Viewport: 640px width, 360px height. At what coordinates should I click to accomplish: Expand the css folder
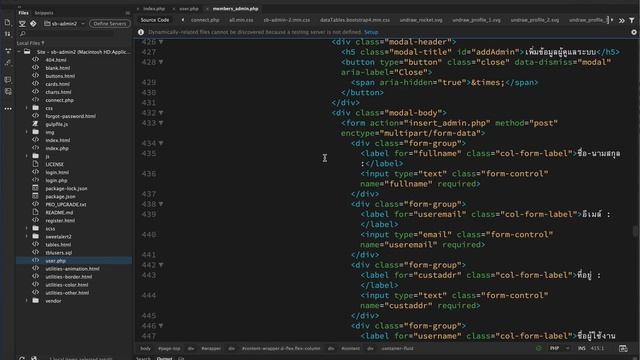(27, 108)
